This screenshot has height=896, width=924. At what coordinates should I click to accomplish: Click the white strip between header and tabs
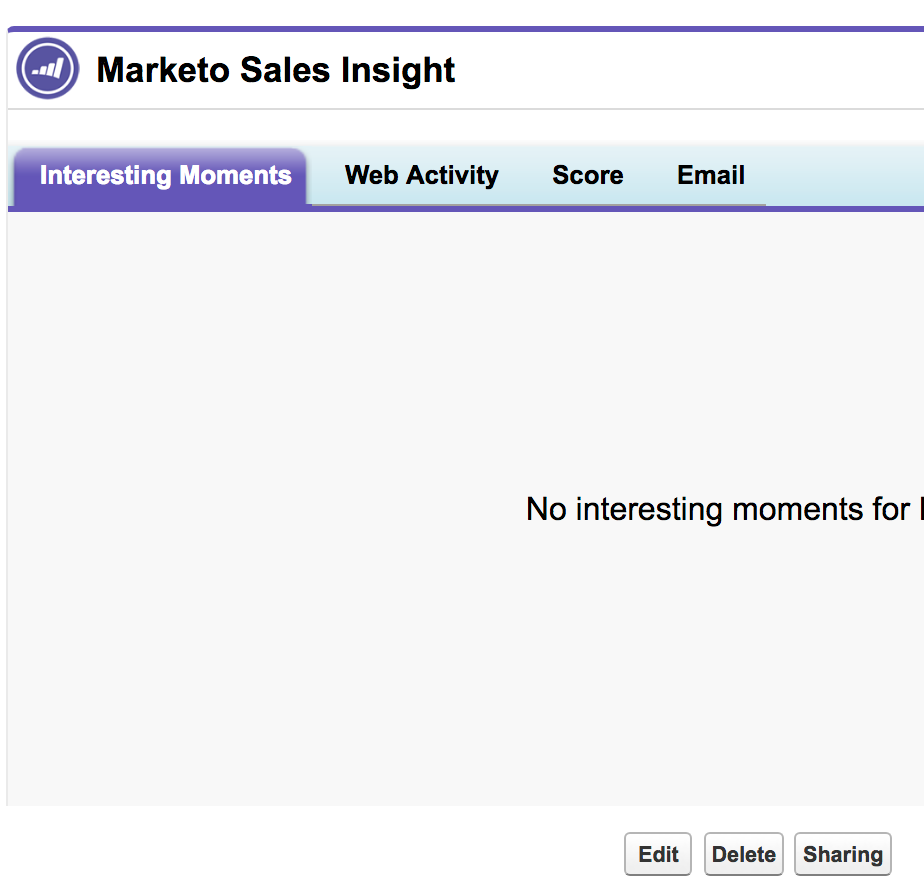click(x=460, y=126)
